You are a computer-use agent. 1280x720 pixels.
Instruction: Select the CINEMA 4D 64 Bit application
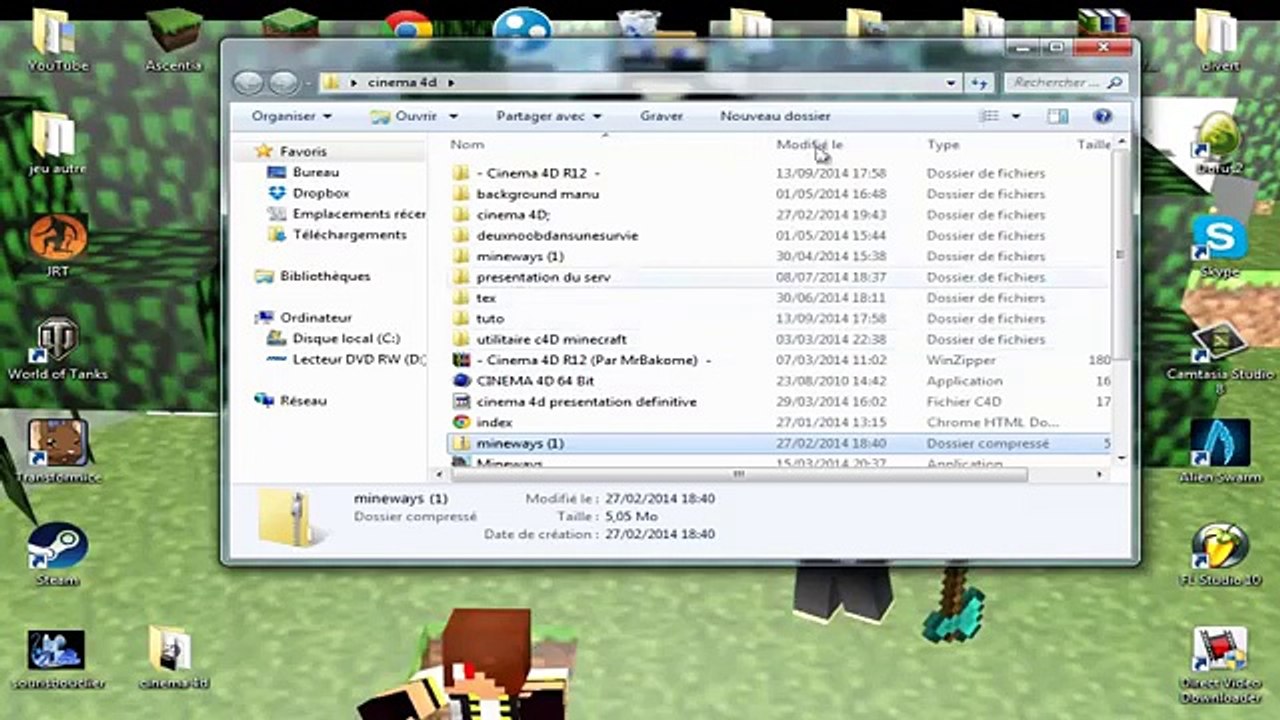coord(535,381)
